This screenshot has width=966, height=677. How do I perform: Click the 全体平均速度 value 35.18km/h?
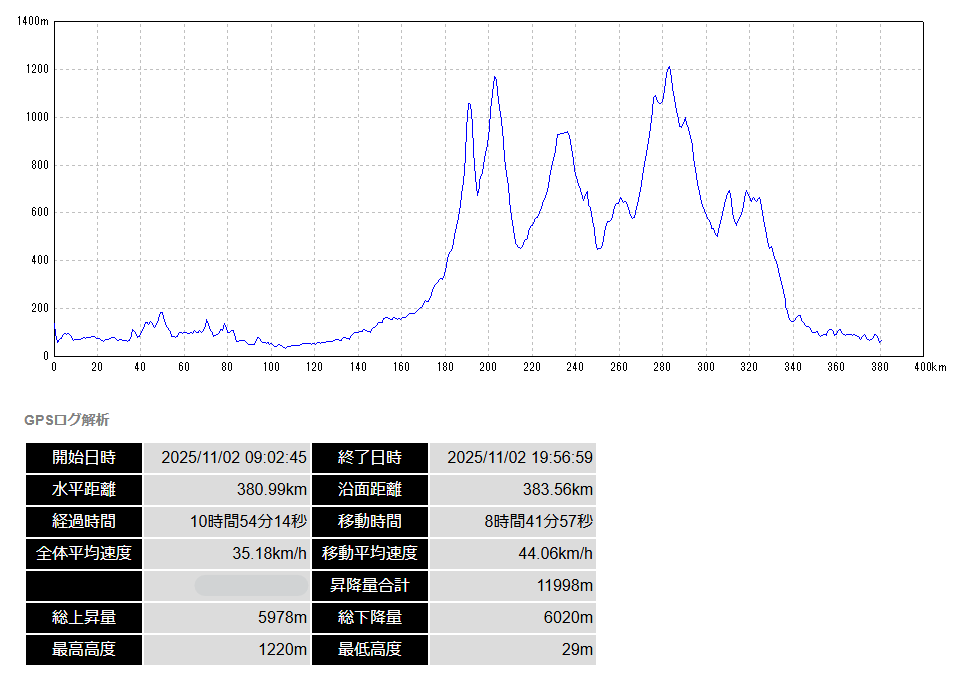[268, 553]
